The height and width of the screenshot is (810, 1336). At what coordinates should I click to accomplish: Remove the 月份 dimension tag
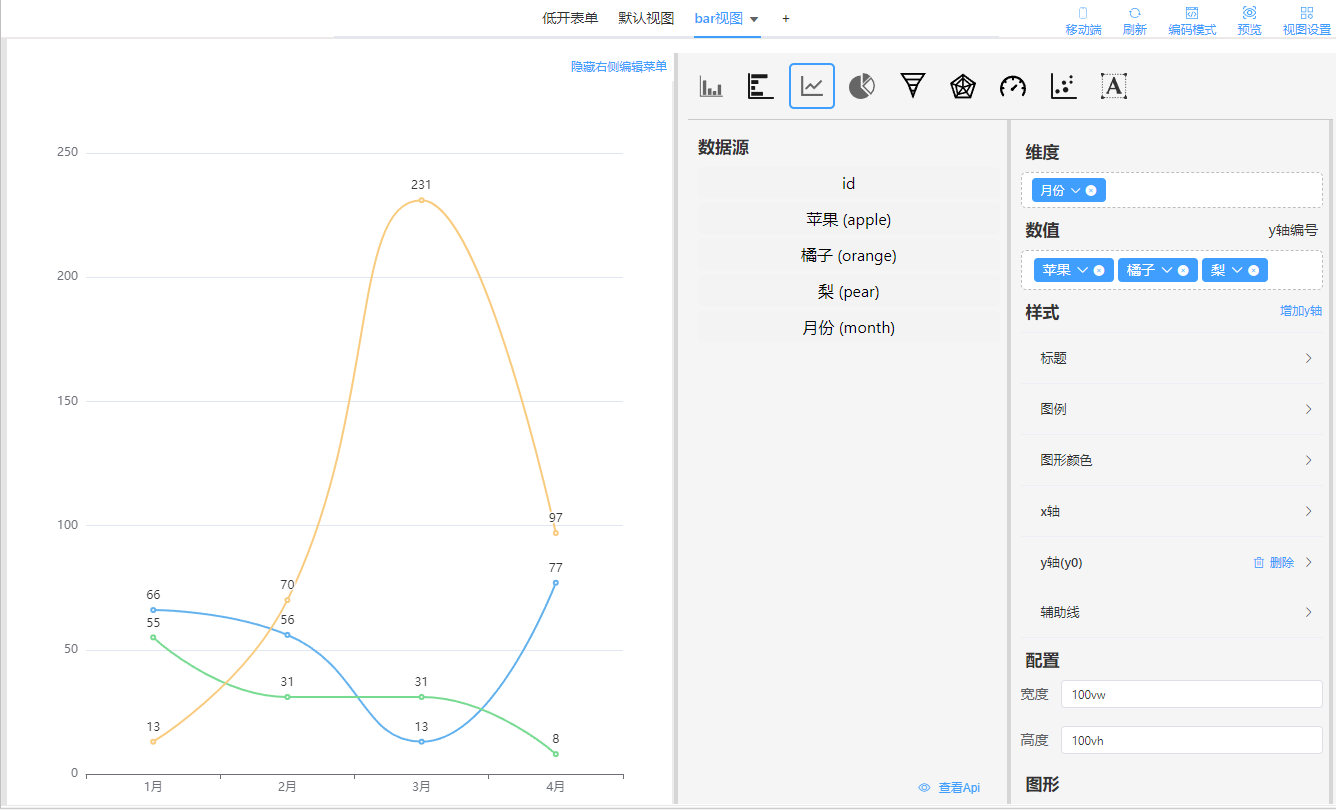coord(1091,190)
